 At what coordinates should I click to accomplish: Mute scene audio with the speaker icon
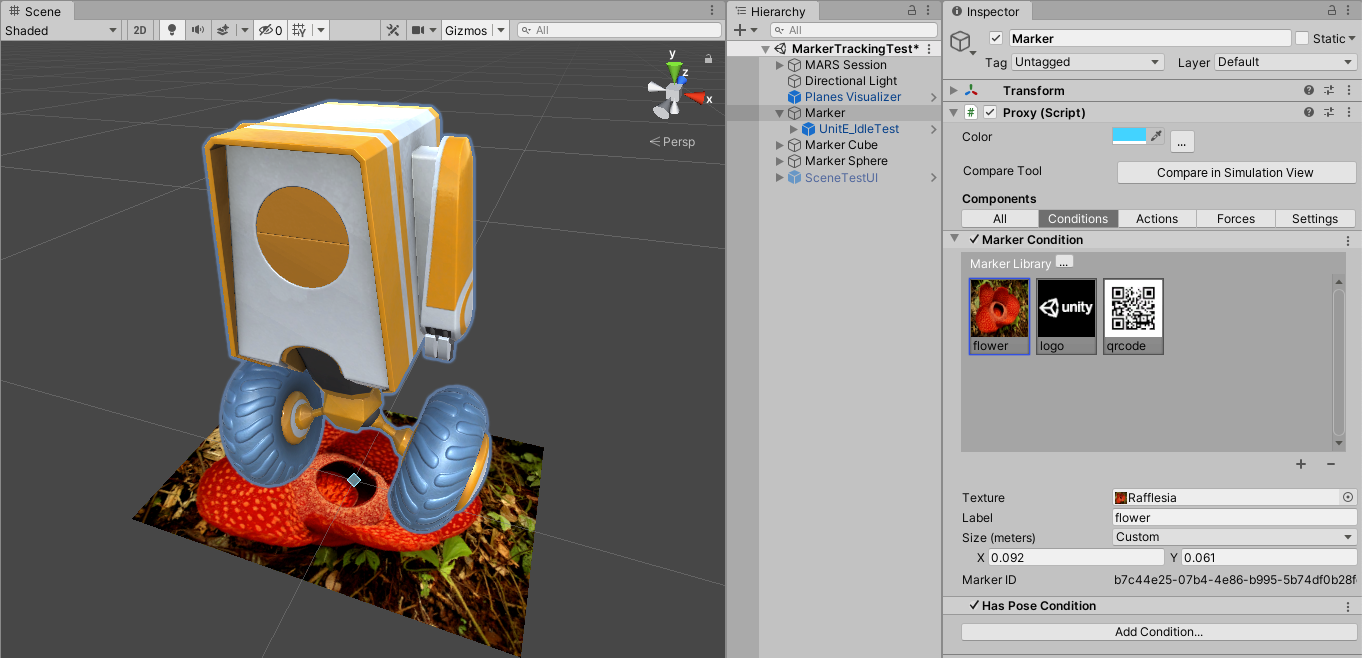198,30
